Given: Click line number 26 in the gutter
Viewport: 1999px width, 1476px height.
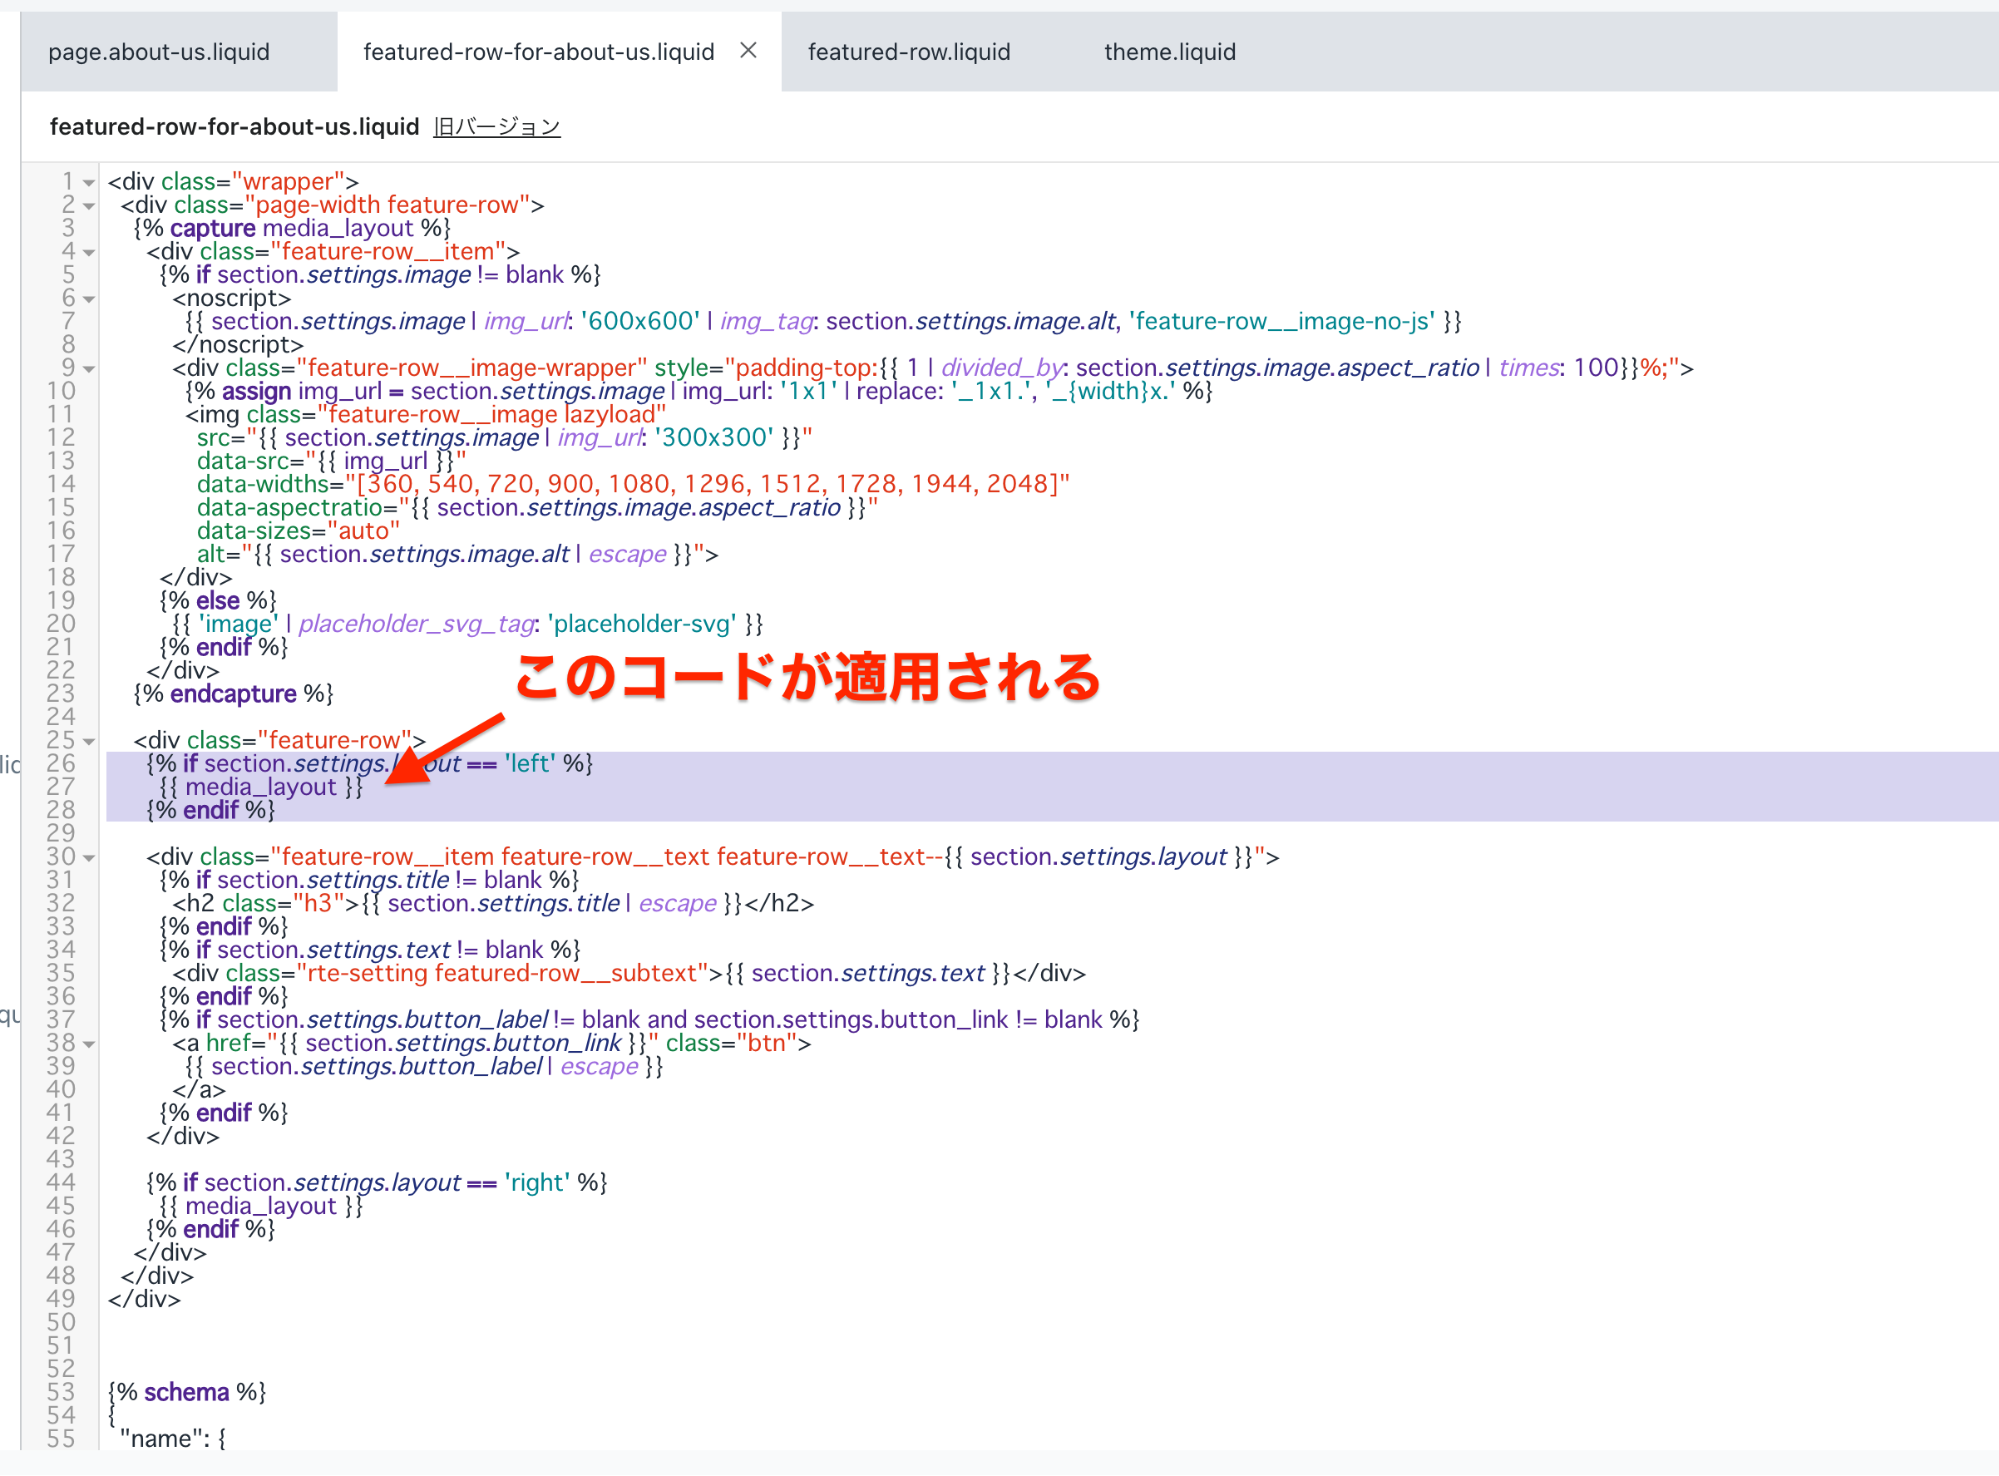Looking at the screenshot, I should pos(61,764).
